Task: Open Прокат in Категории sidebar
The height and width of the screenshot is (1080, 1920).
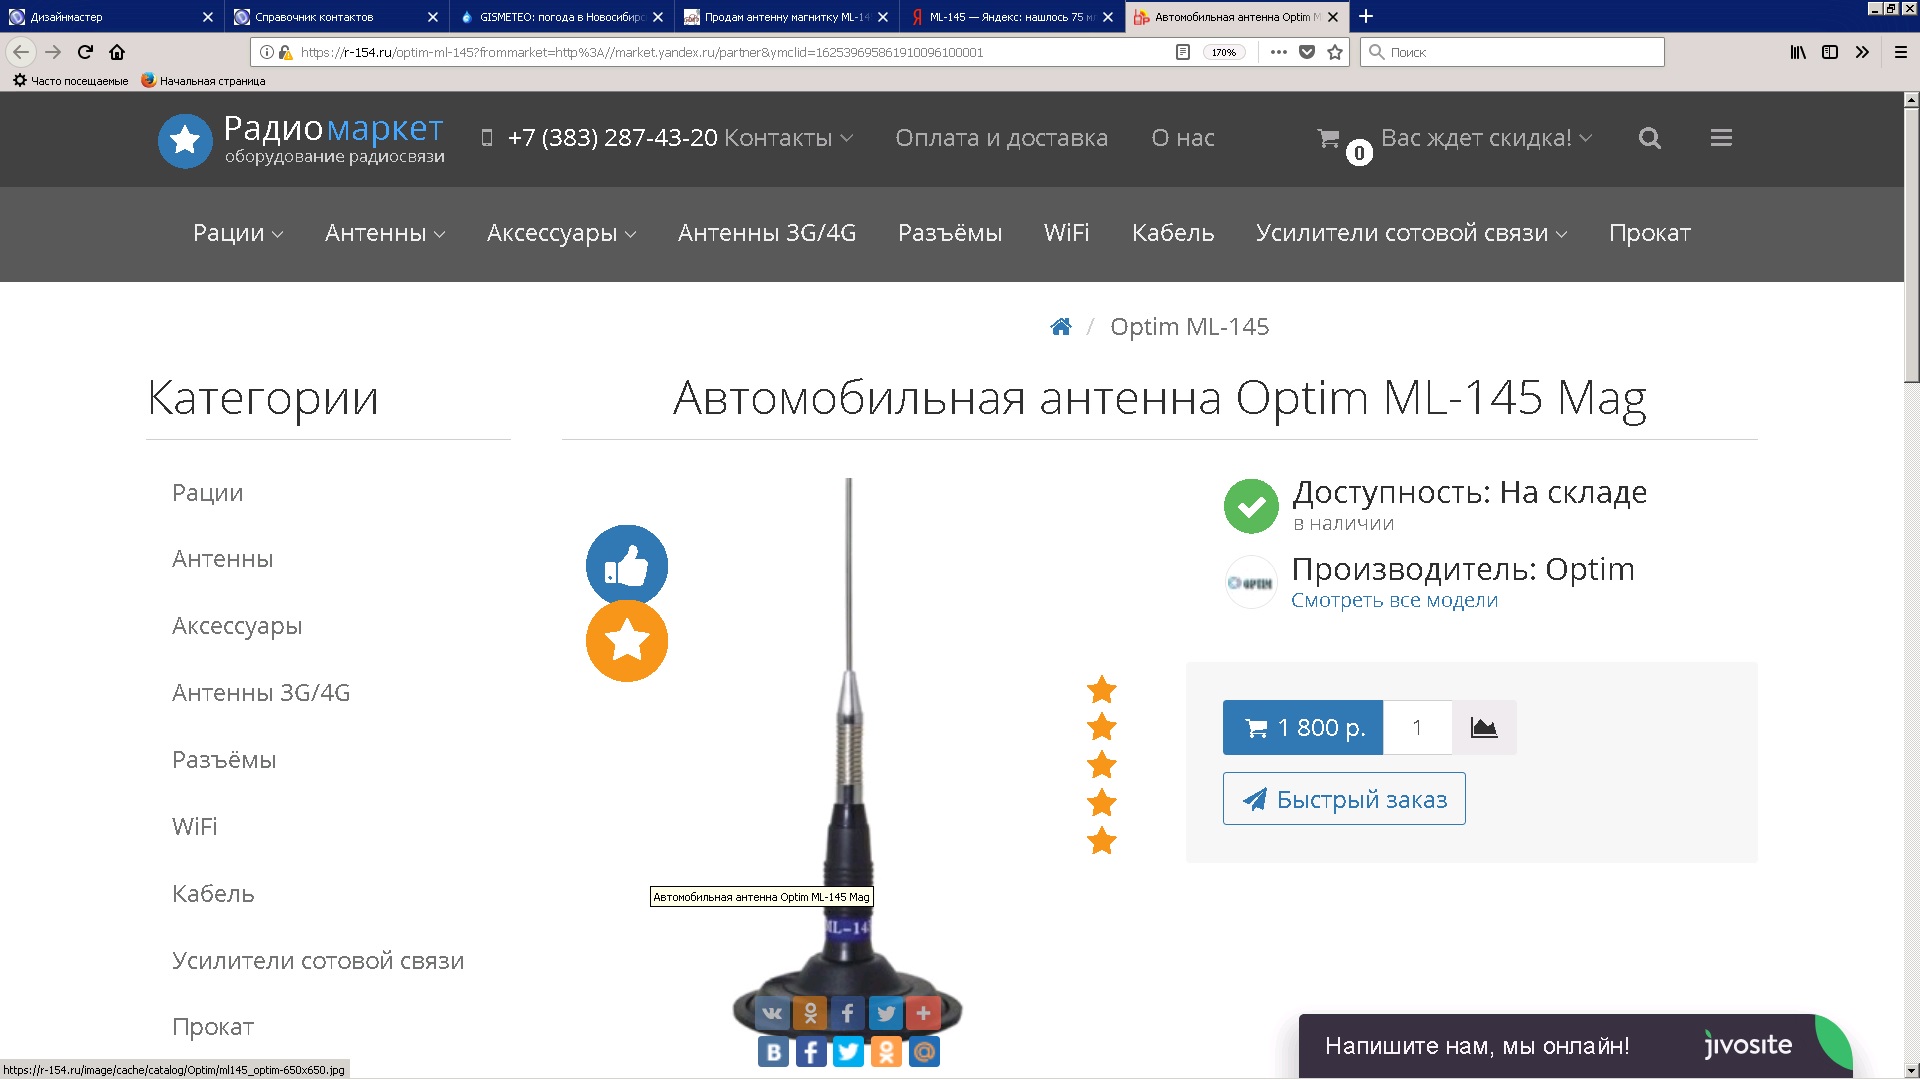Action: point(213,1027)
